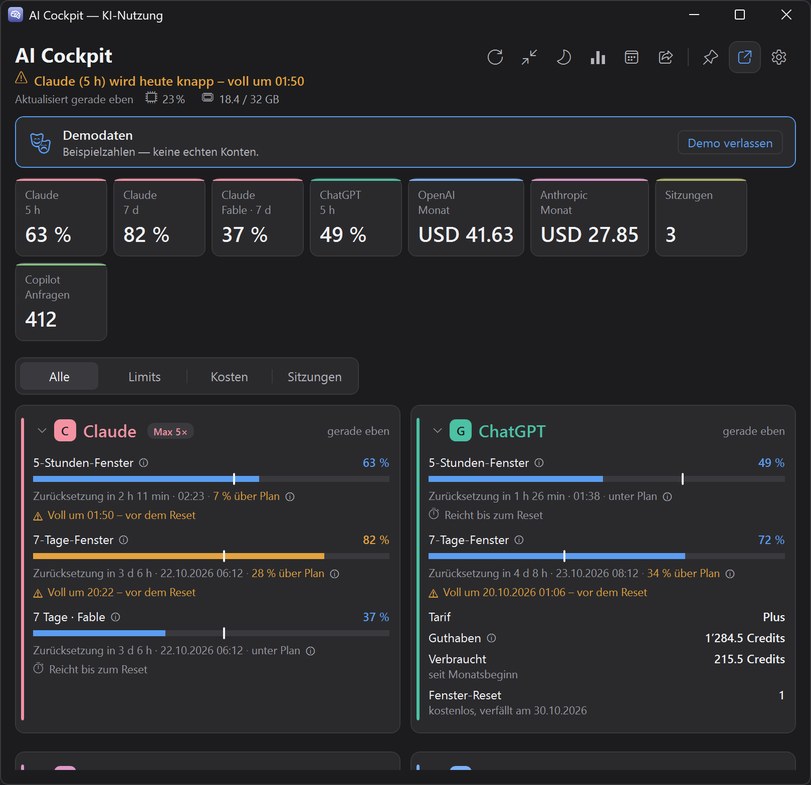Viewport: 811px width, 785px height.
Task: Click the orange Claude 7-Tage-Fenster progress bar
Action: coord(211,556)
